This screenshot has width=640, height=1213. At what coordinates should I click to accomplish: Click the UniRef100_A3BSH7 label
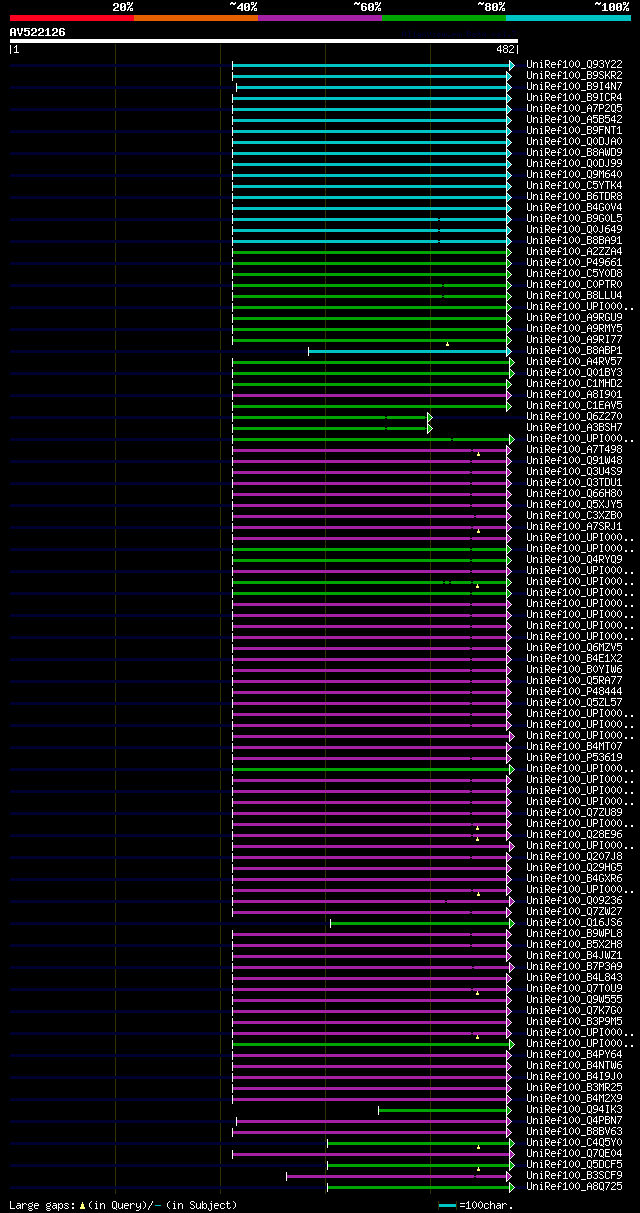[574, 427]
